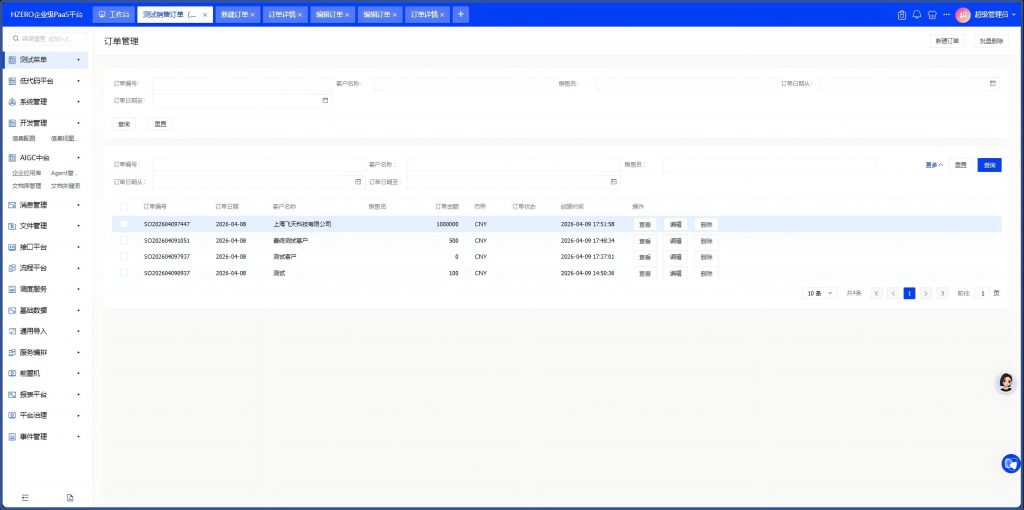Tick the select-all checkbox in table header
Screen dimensions: 1024x510
pos(124,207)
